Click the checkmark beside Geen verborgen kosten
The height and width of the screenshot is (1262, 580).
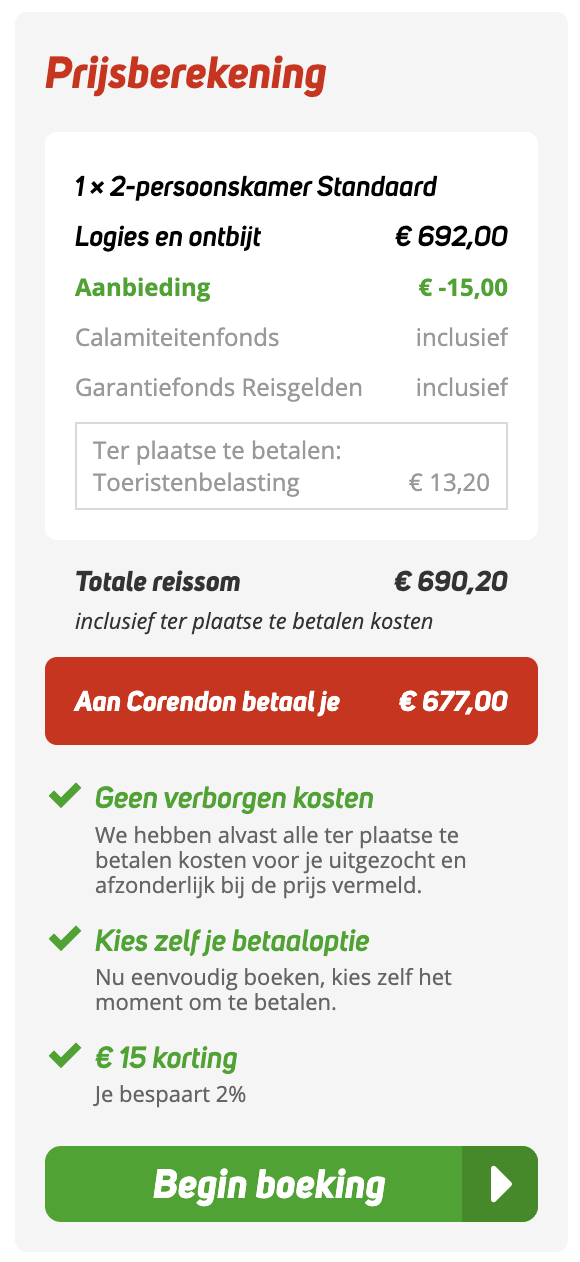(63, 796)
